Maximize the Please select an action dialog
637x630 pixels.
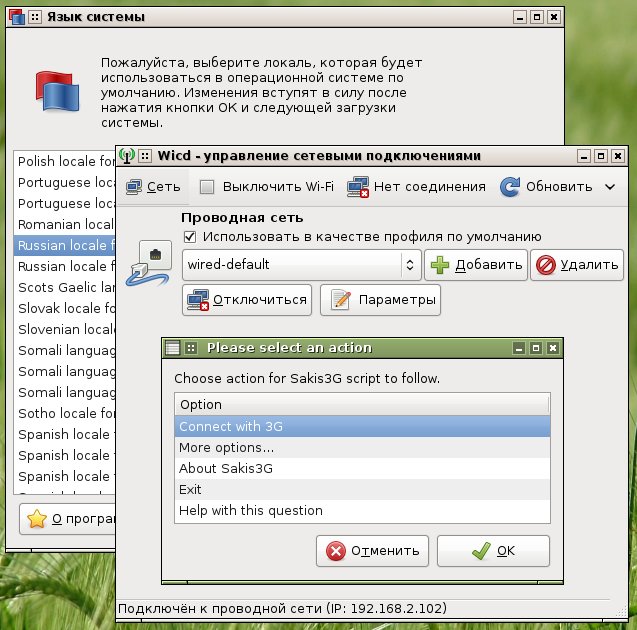(536, 348)
